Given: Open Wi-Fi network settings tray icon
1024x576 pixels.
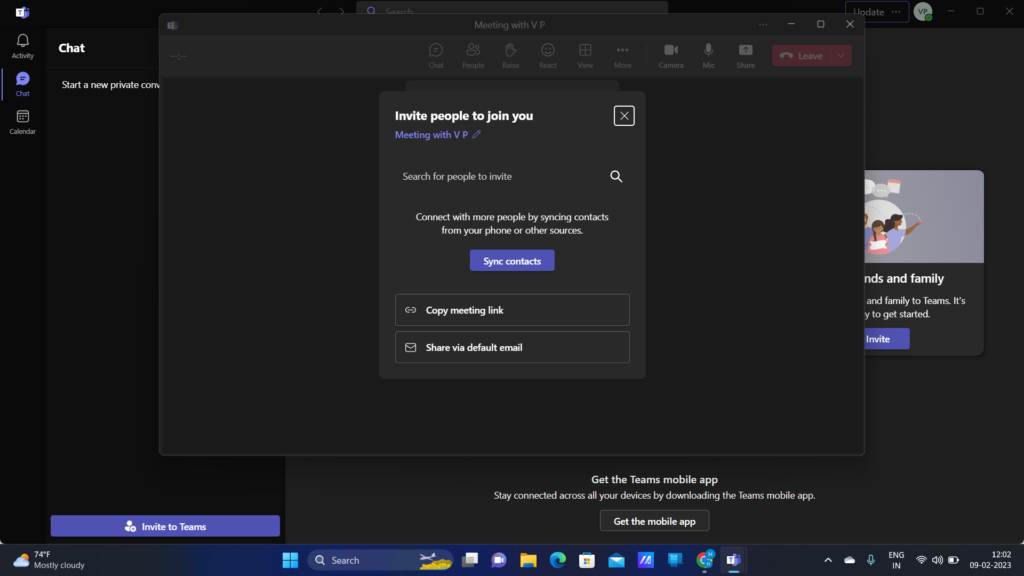Looking at the screenshot, I should tap(921, 560).
